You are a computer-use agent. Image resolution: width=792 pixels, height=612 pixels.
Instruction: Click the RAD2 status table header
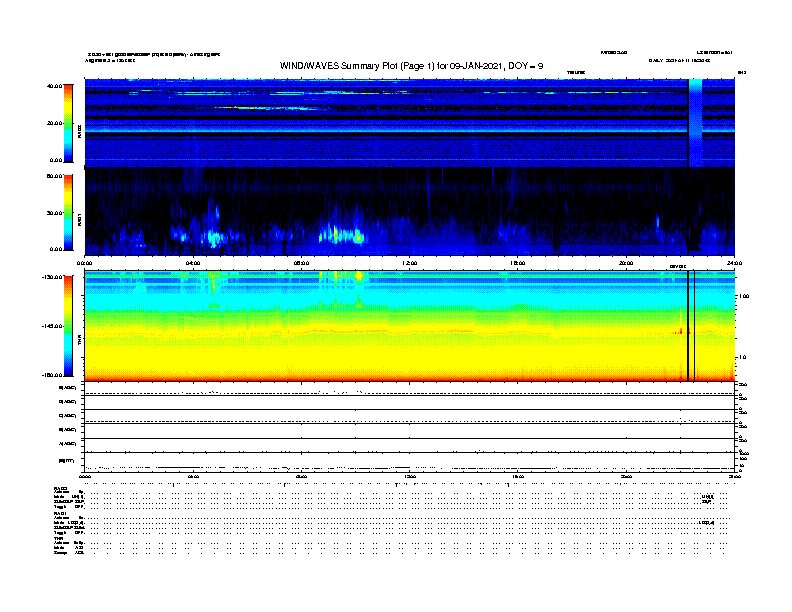point(61,488)
